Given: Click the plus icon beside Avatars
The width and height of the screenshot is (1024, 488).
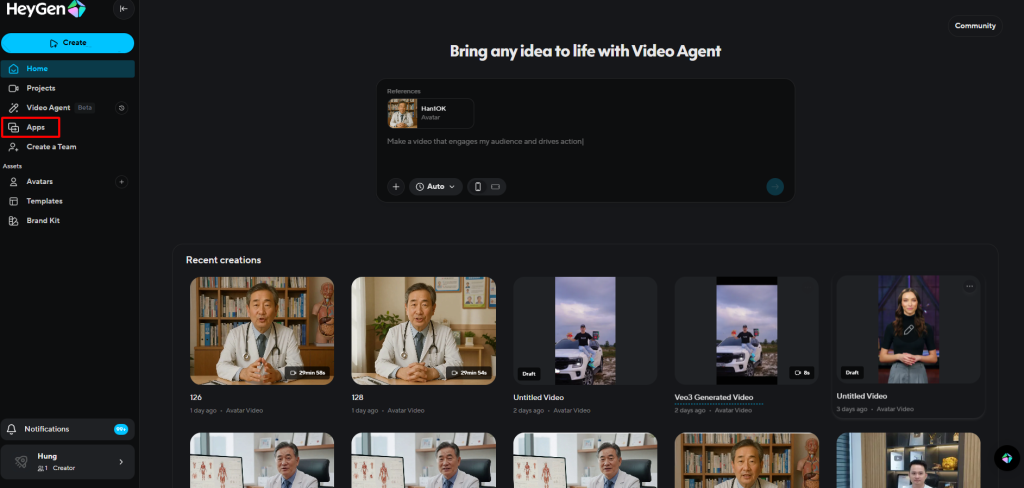Looking at the screenshot, I should tap(121, 182).
